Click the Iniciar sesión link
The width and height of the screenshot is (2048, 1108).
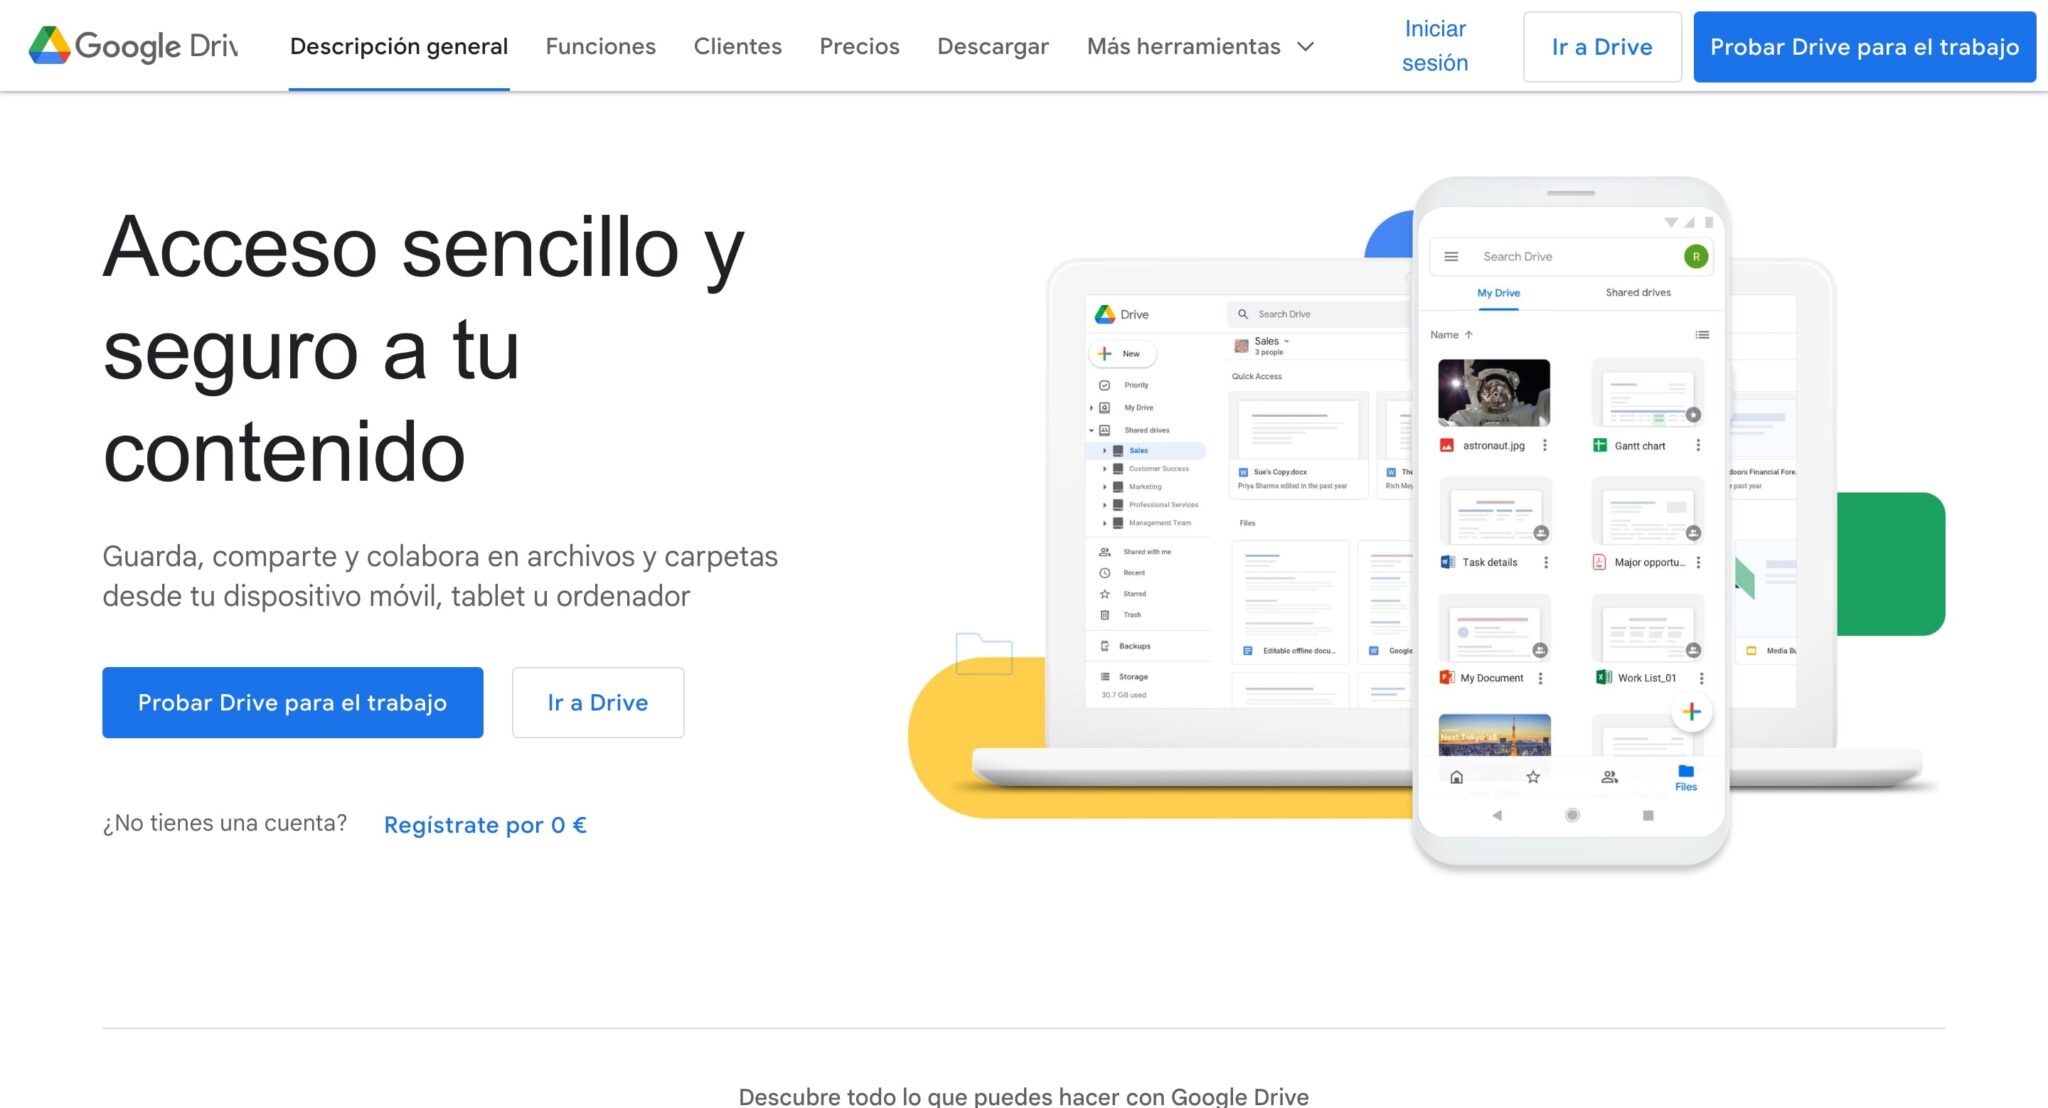[x=1435, y=46]
